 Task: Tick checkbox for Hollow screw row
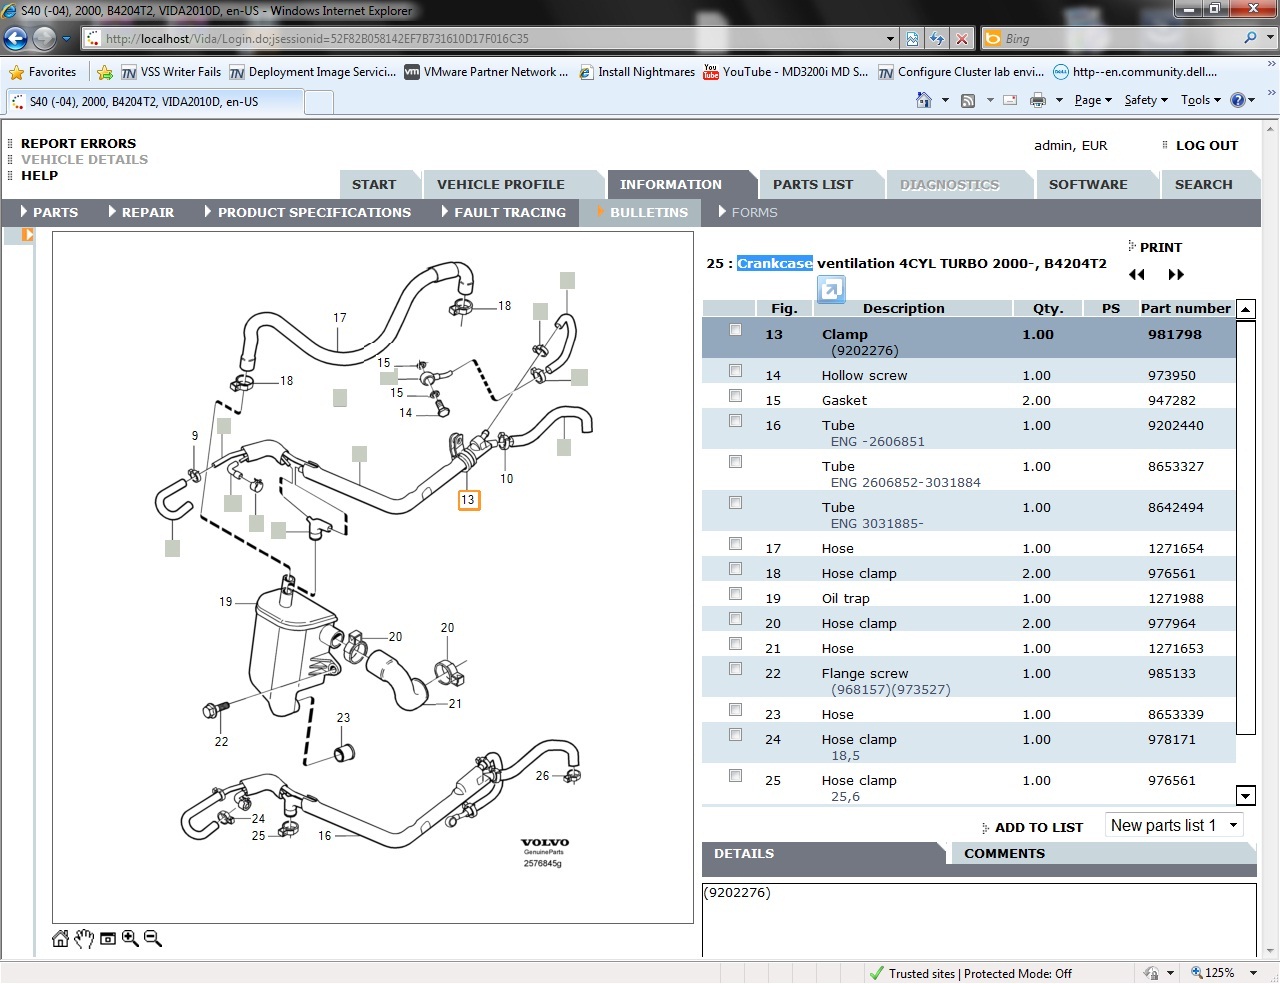736,371
